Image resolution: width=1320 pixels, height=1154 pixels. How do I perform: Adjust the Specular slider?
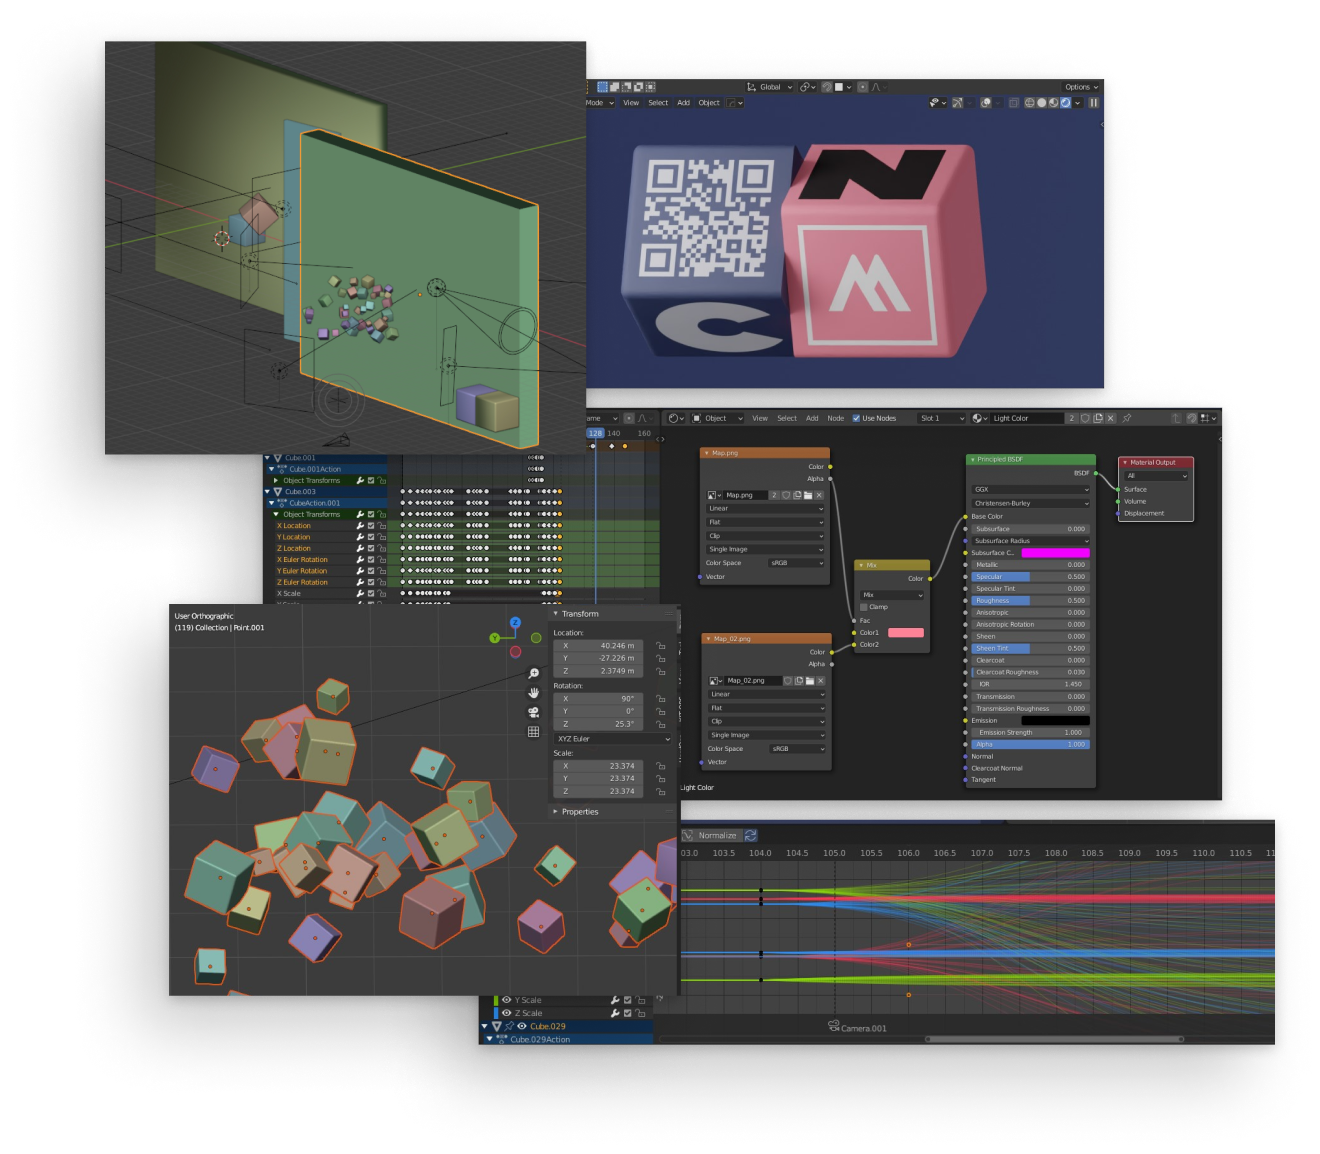[x=1030, y=577]
